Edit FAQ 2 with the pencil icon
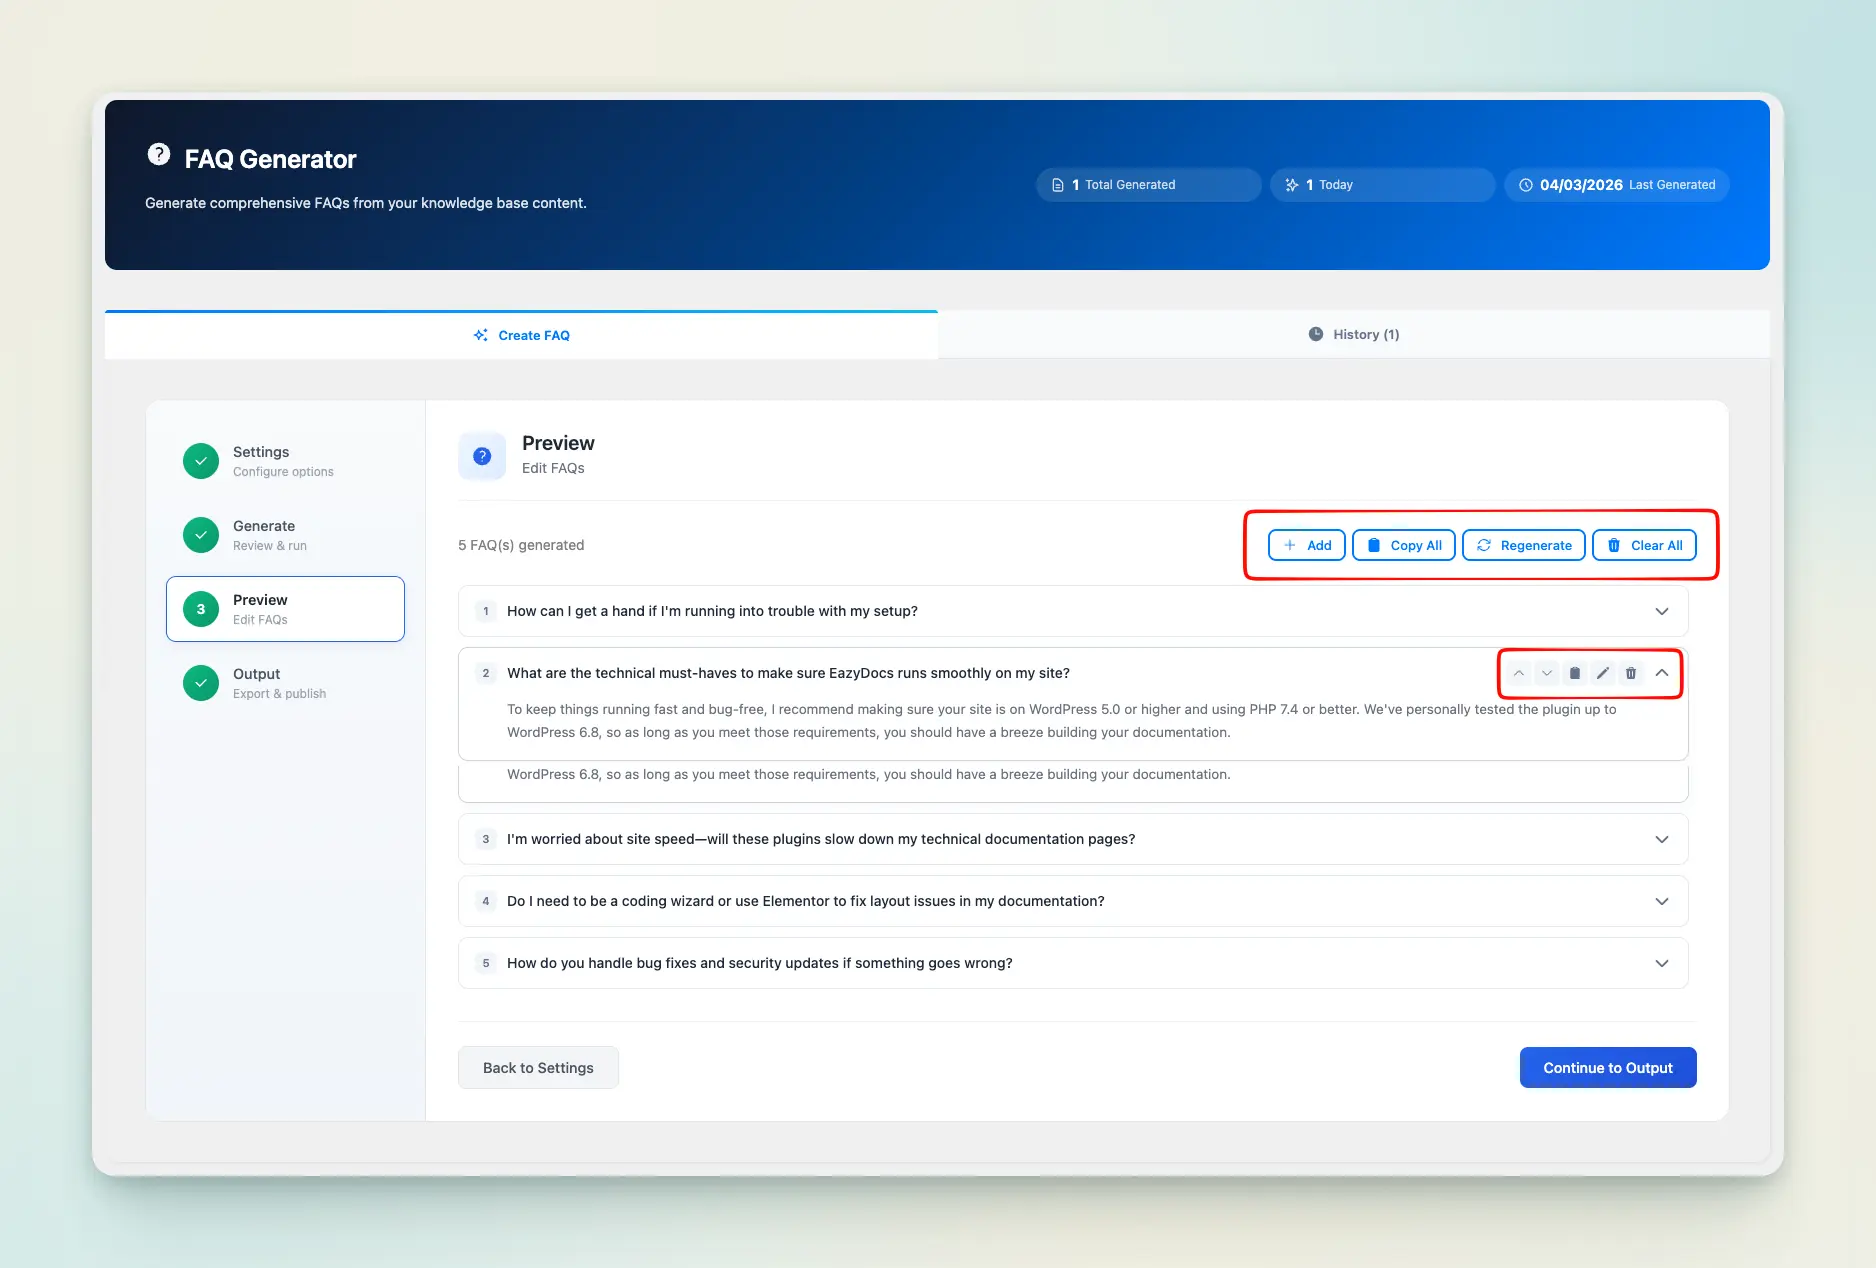 [1602, 673]
